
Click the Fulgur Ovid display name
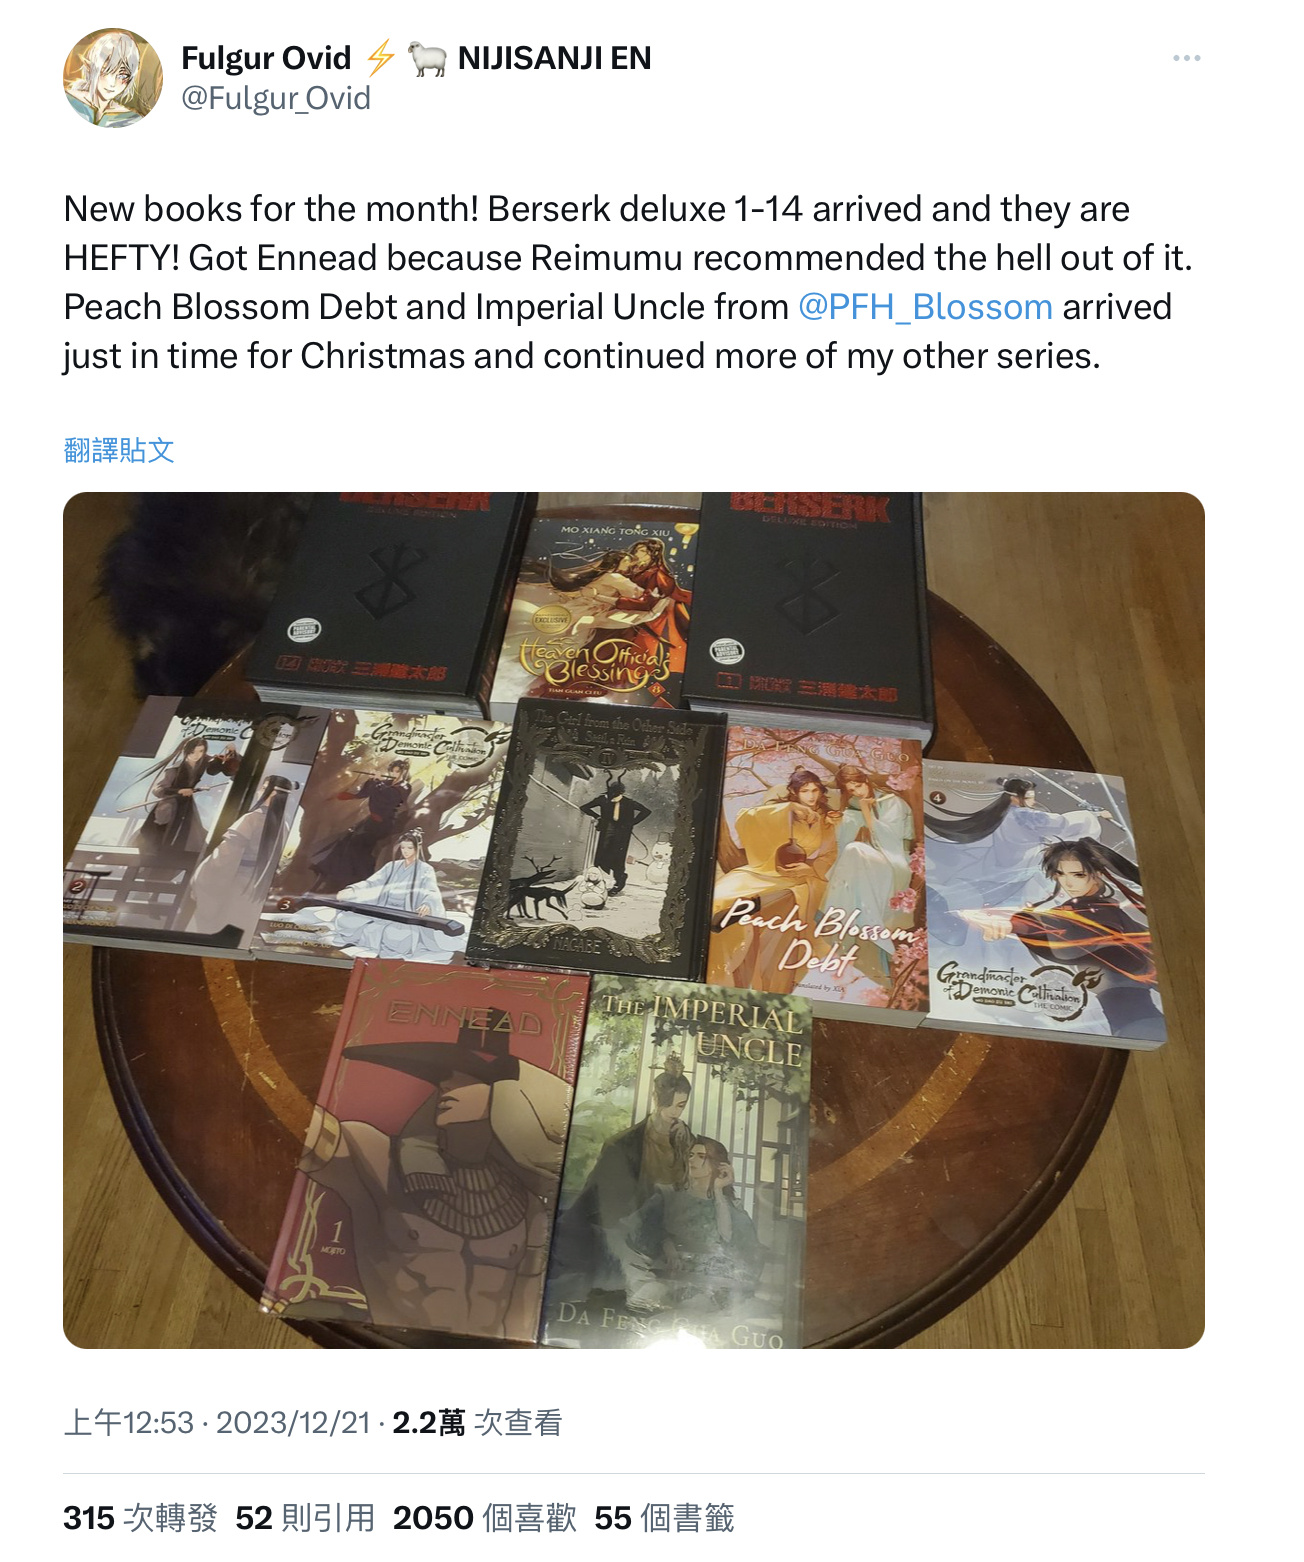[266, 58]
